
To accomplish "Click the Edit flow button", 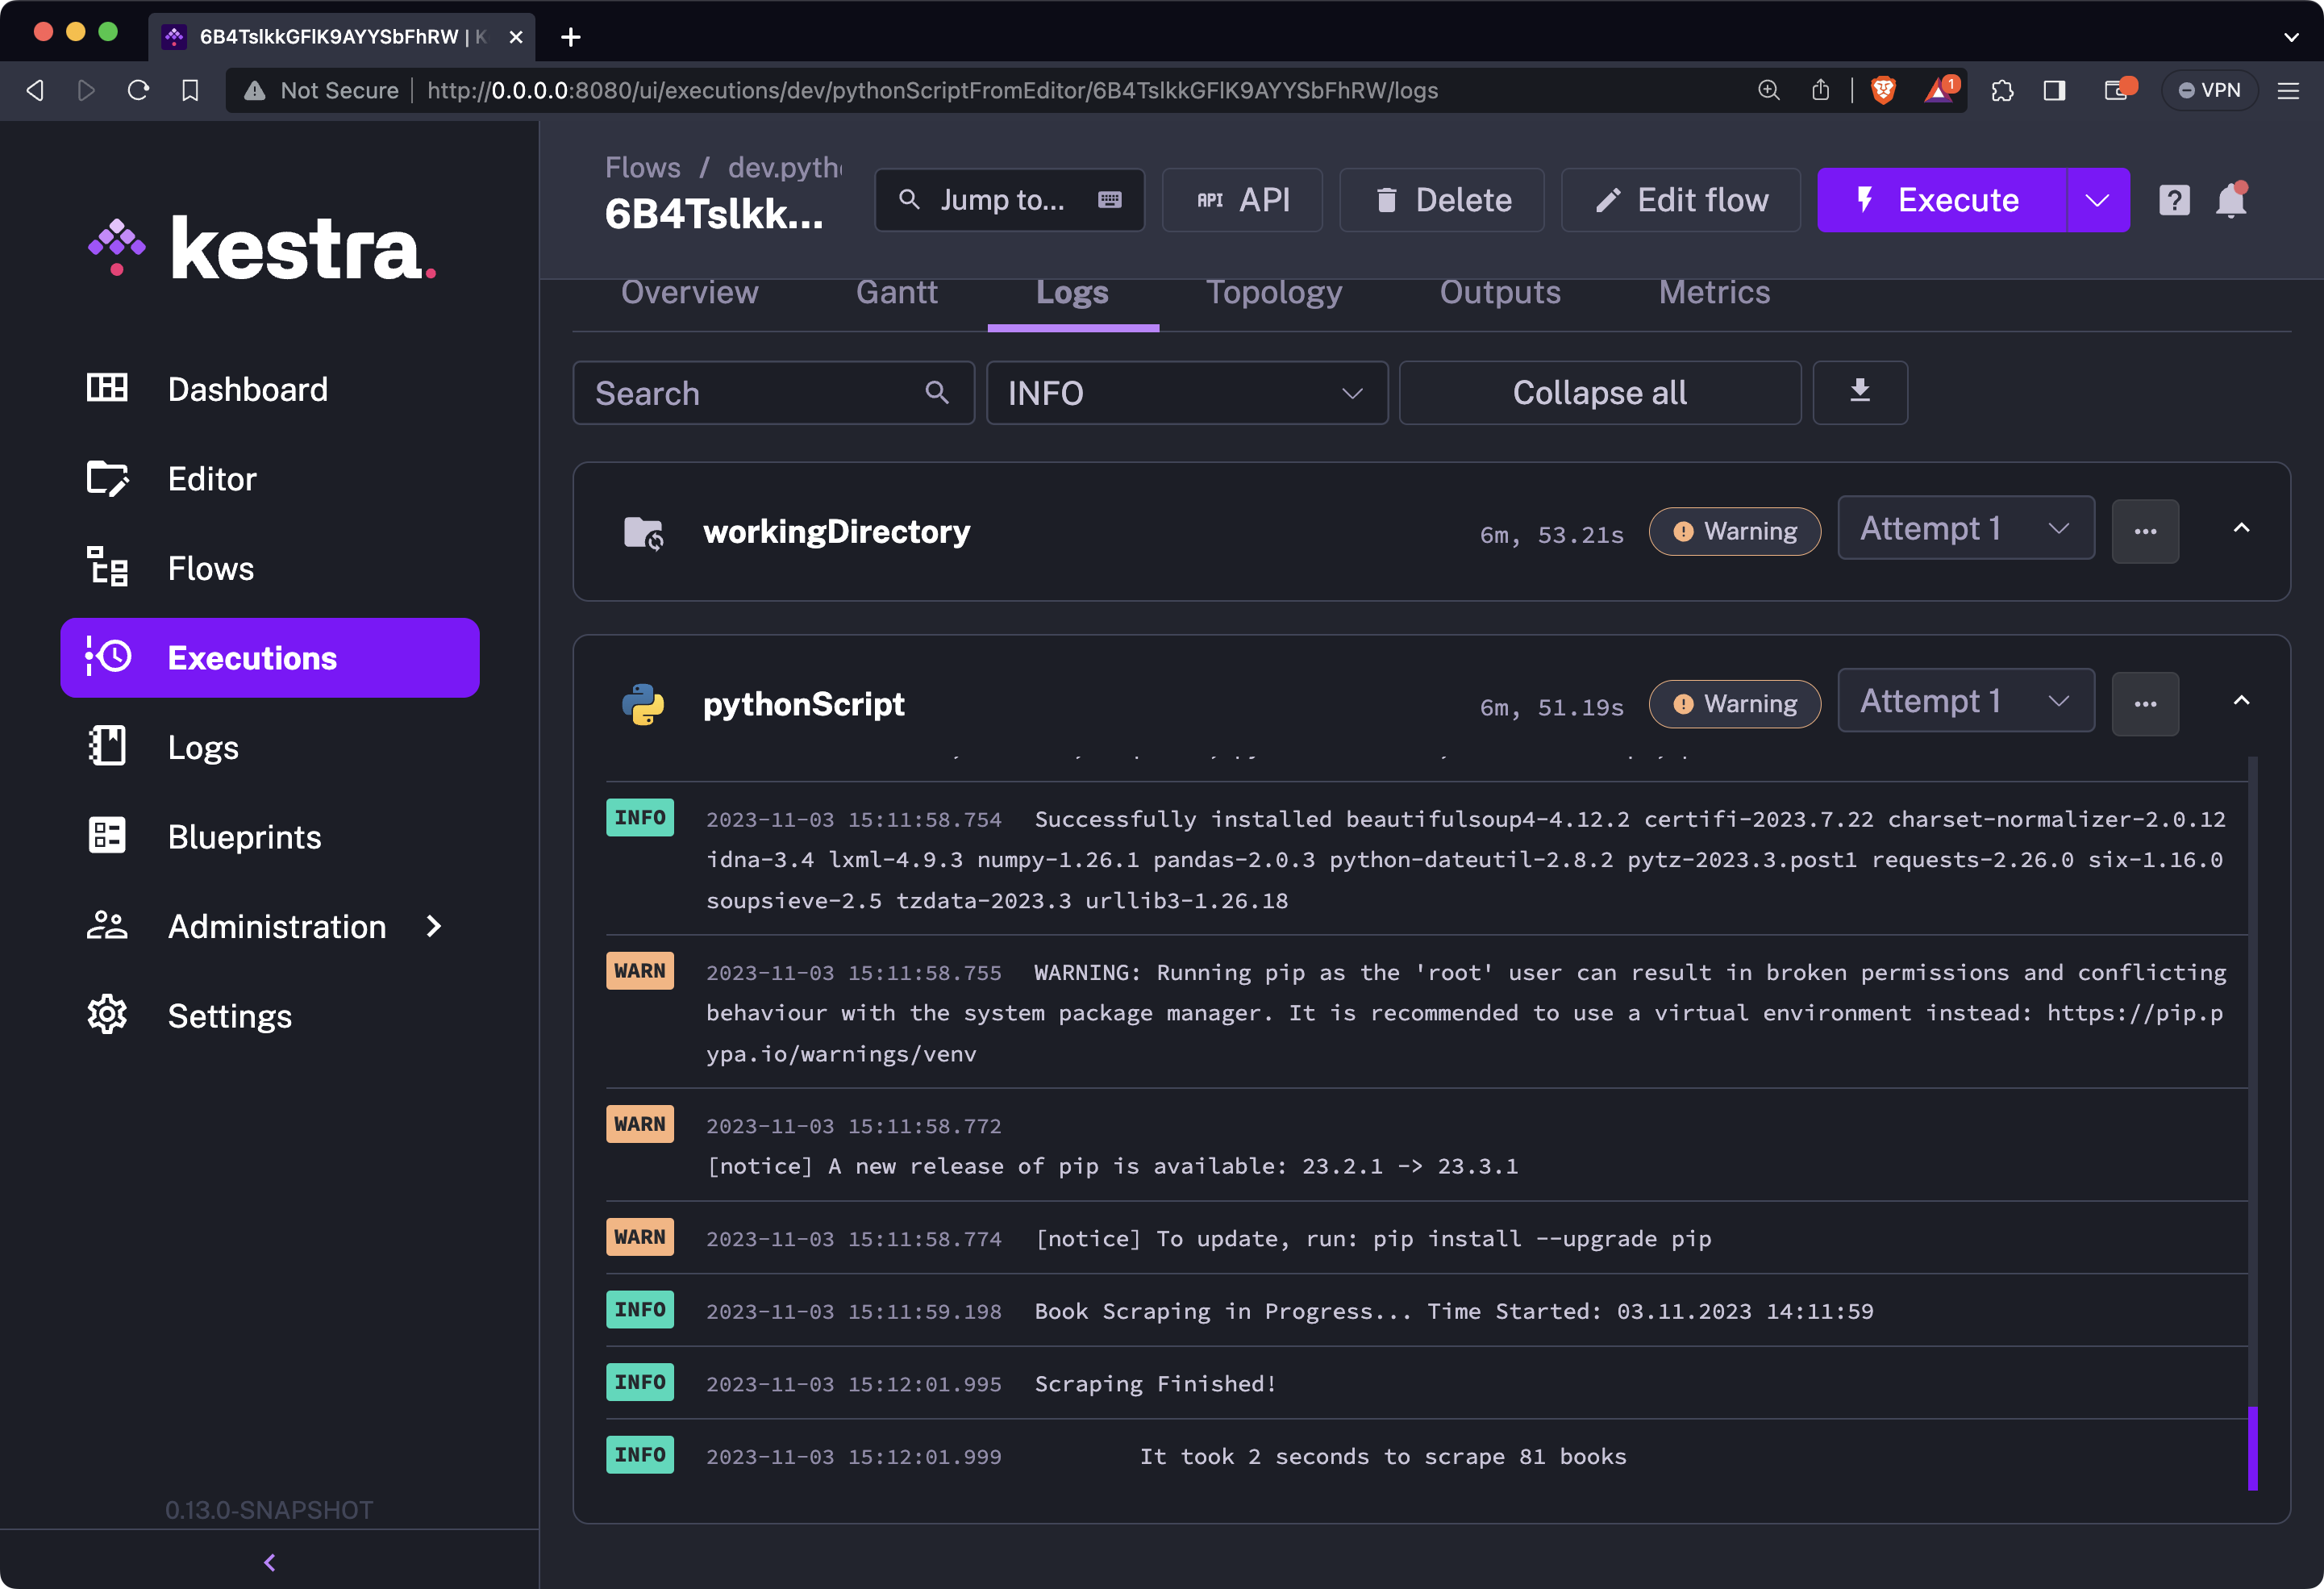I will click(1681, 200).
